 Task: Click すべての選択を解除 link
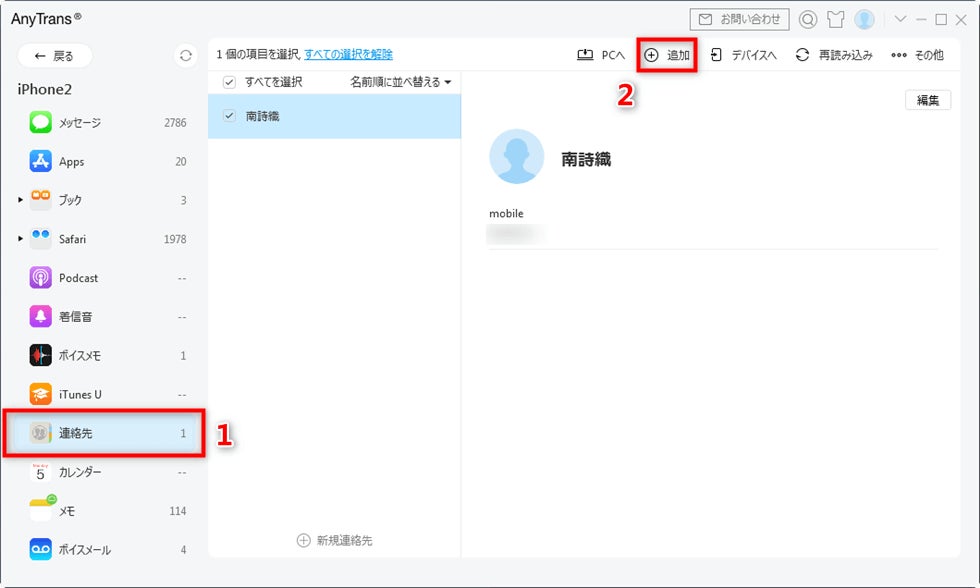(348, 54)
